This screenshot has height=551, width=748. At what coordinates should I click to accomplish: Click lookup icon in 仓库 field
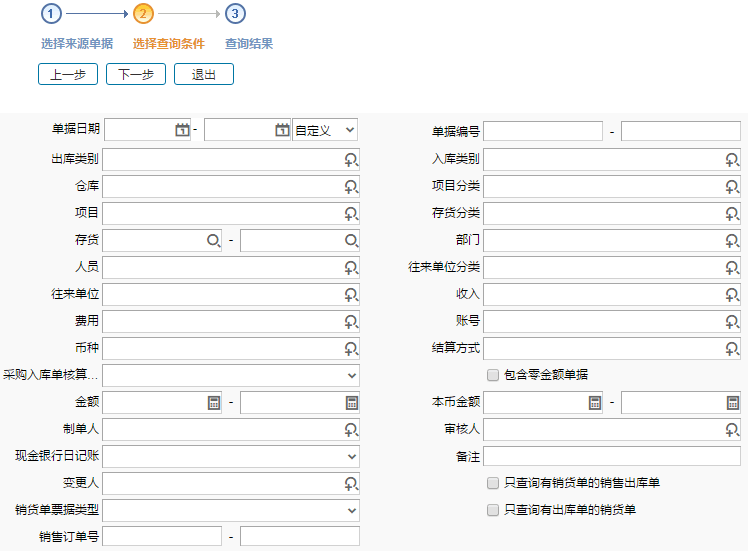(x=351, y=187)
